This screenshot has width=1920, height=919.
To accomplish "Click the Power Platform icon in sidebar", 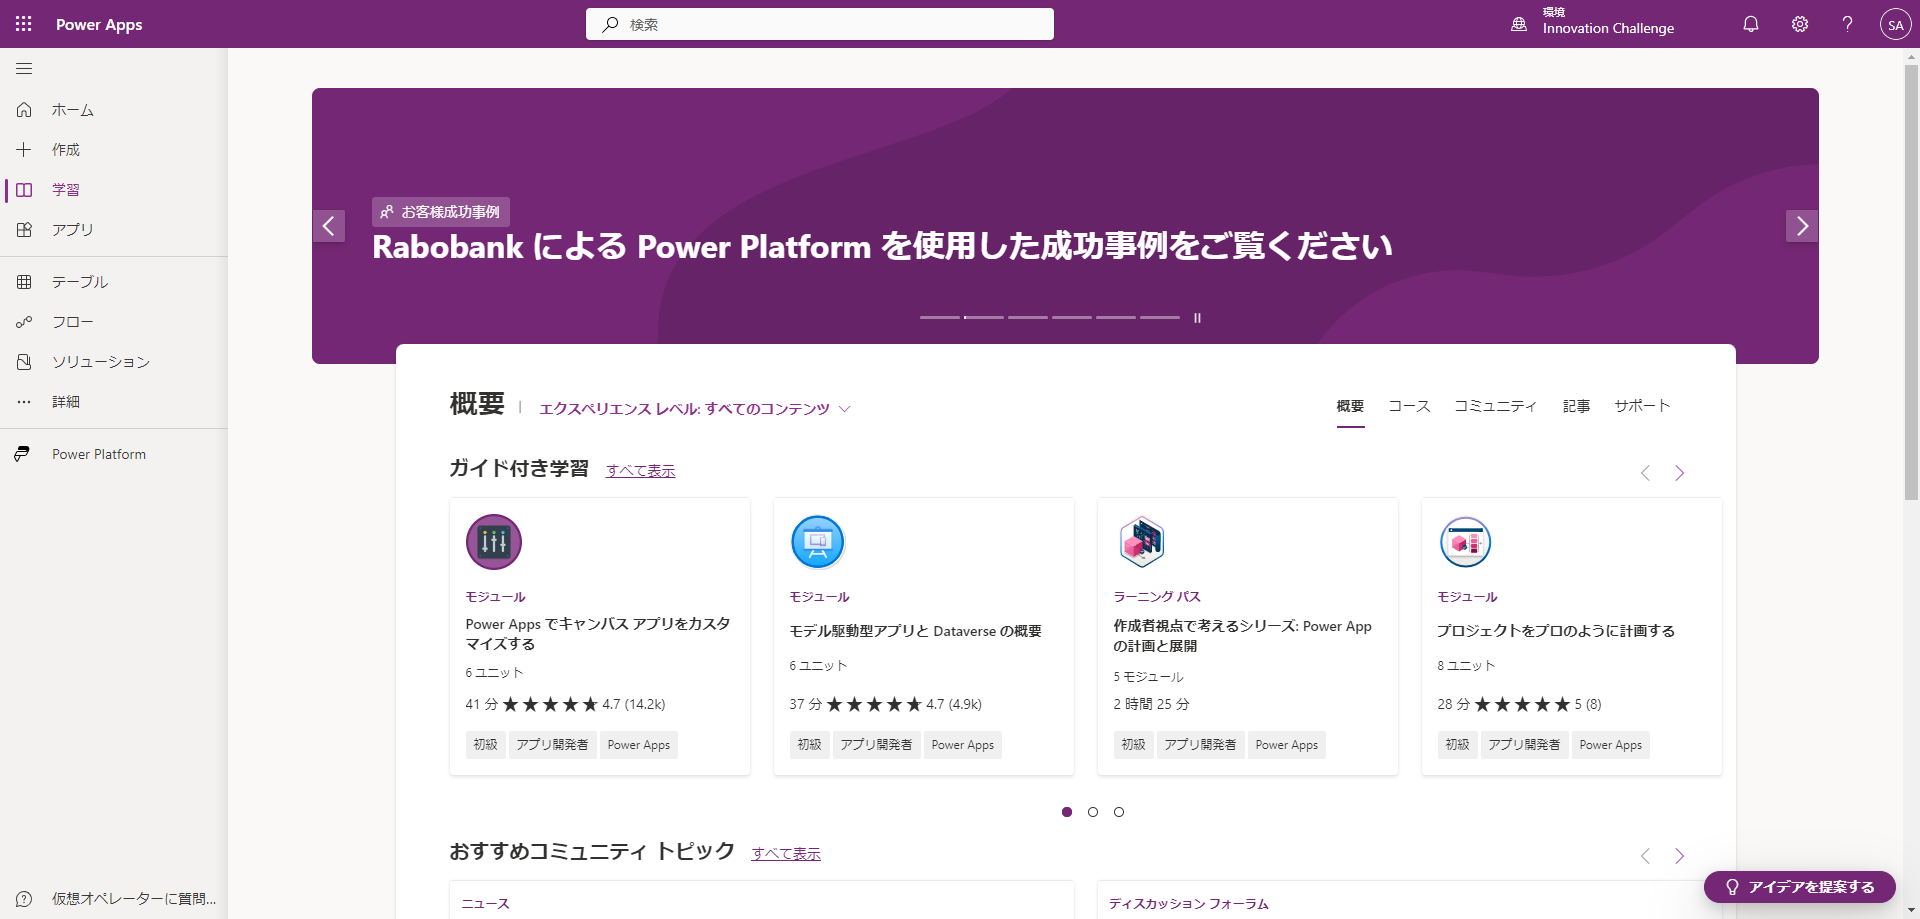I will coord(22,454).
